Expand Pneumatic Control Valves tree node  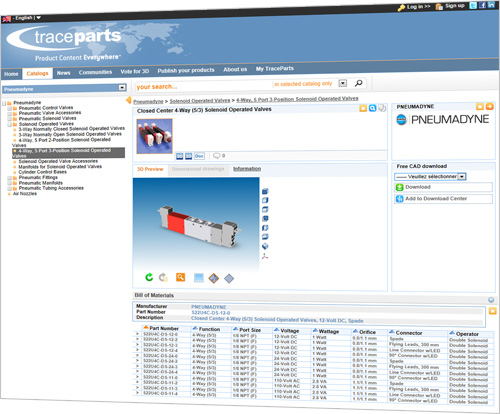pos(10,108)
